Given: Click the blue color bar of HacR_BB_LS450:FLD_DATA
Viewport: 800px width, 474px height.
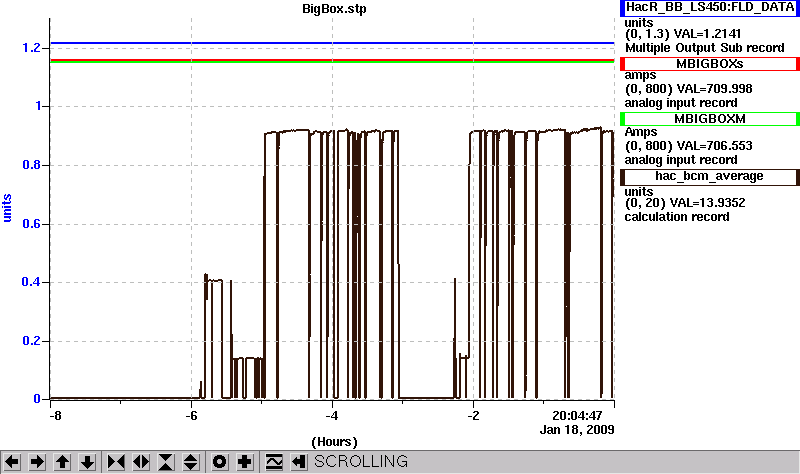Looking at the screenshot, I should 622,8.
